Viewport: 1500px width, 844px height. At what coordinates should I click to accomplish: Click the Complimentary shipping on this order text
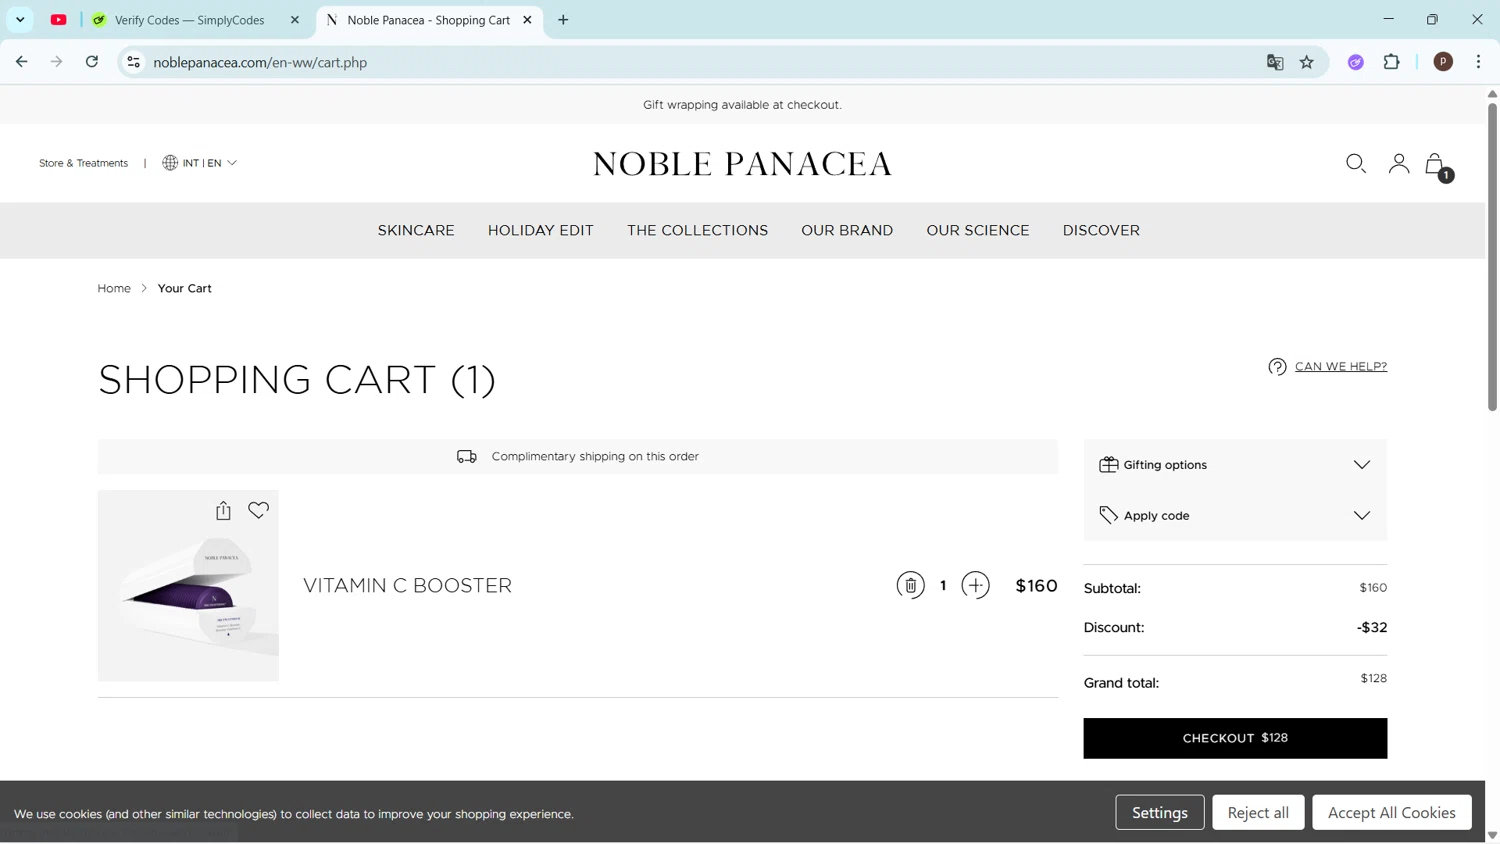click(595, 457)
